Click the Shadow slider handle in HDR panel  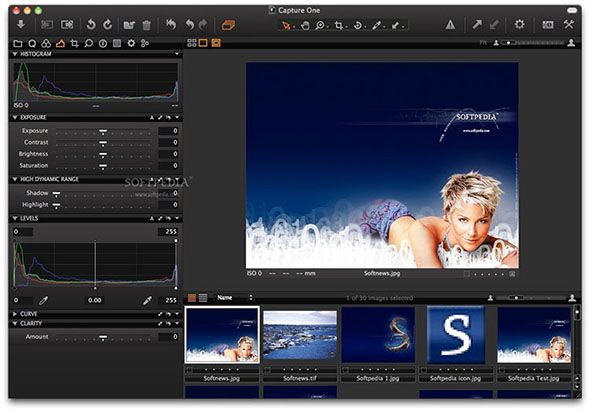56,194
